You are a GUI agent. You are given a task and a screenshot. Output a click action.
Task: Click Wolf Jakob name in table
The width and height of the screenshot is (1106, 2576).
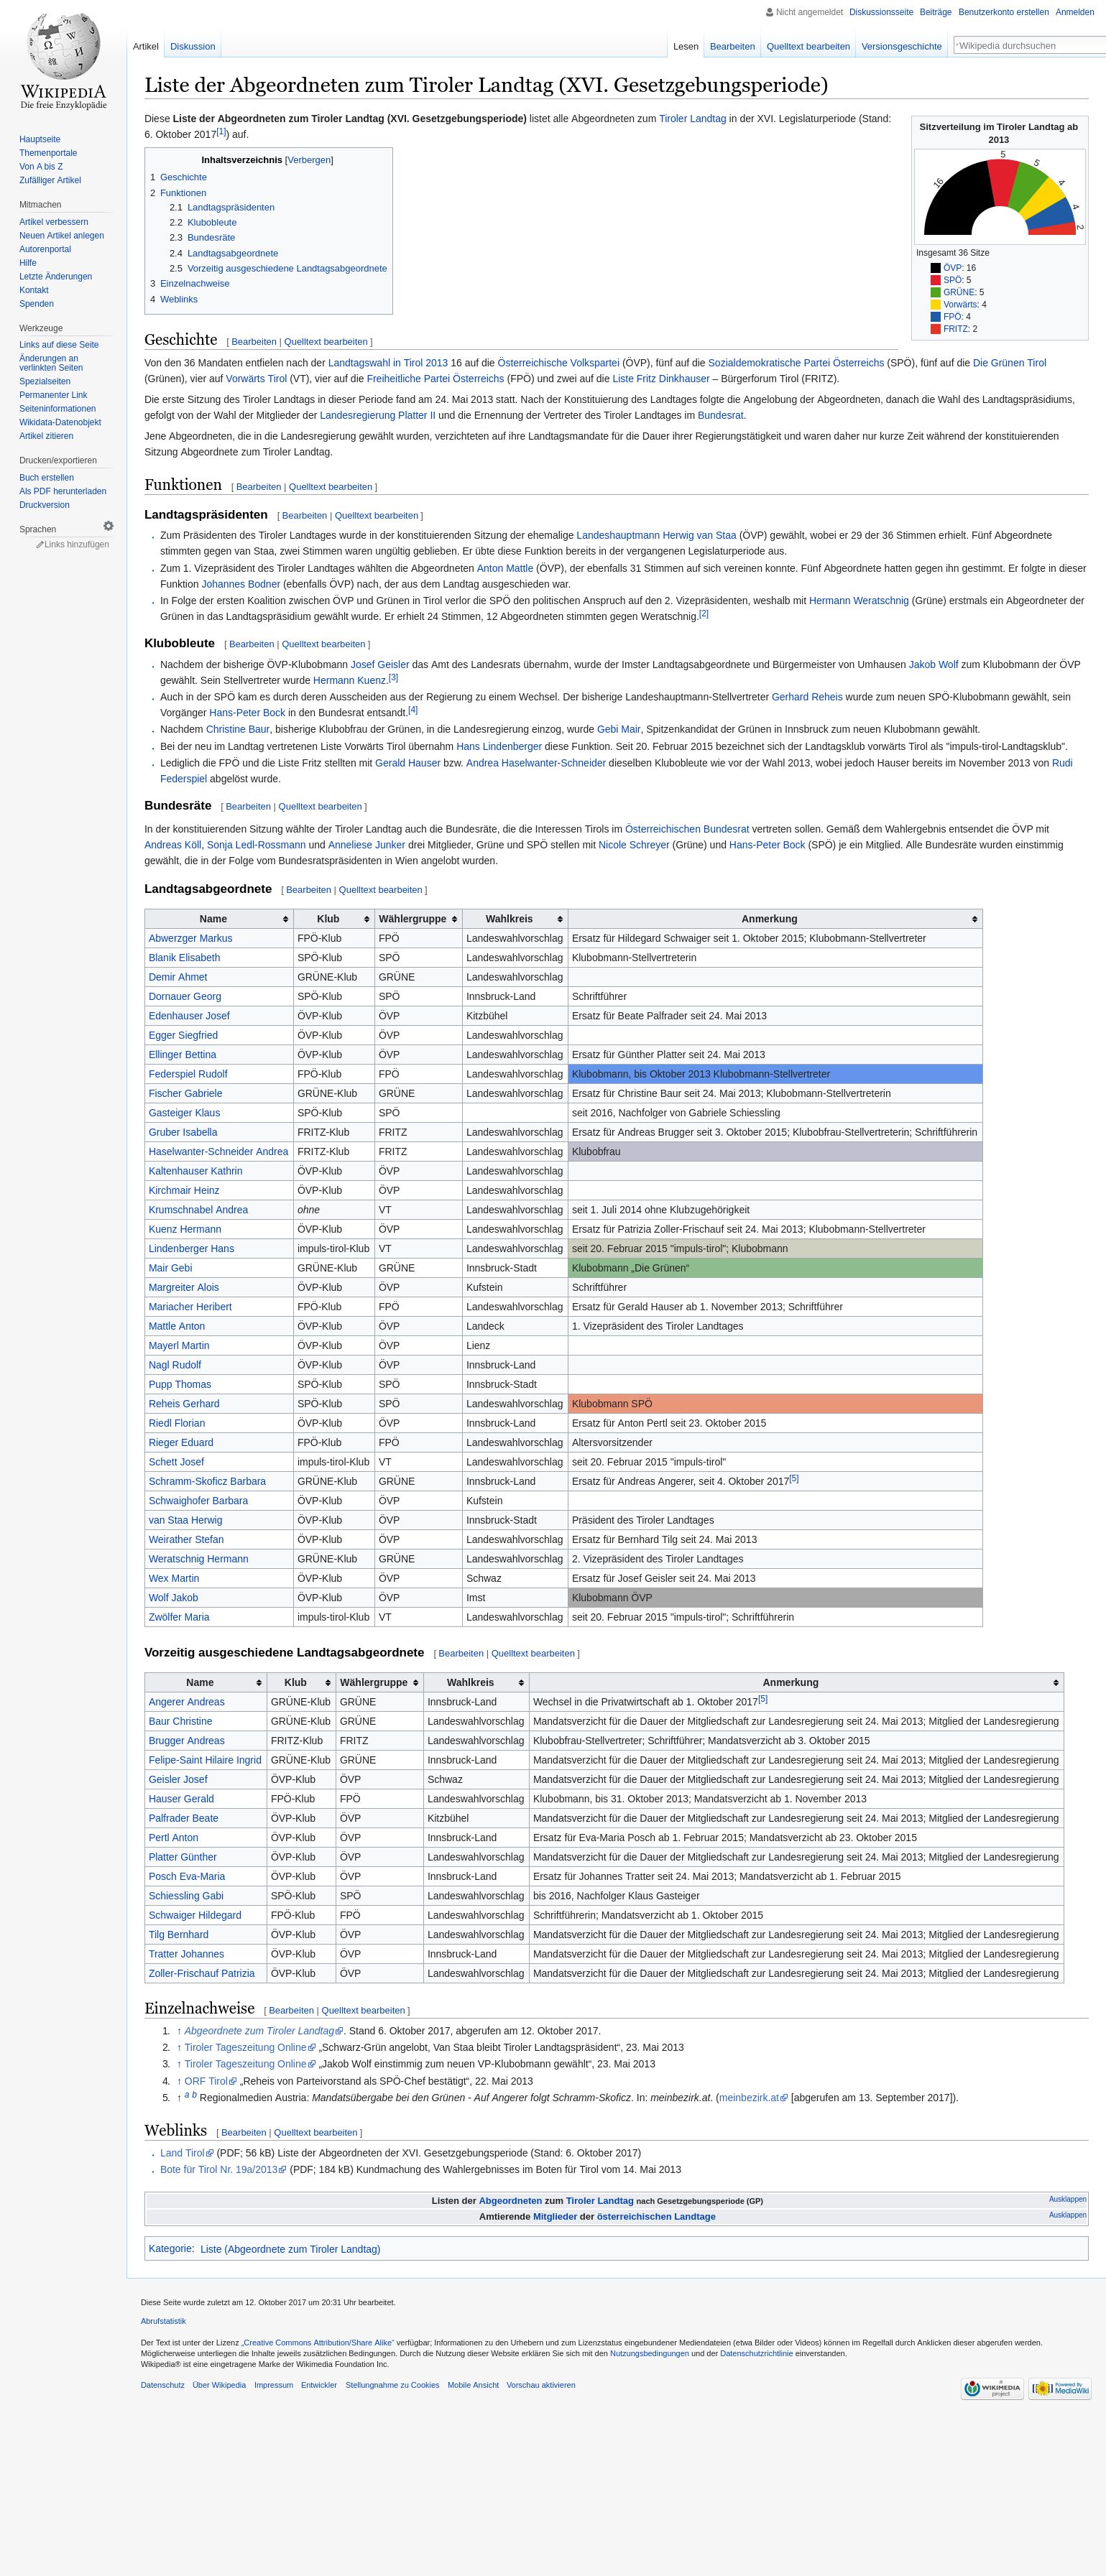point(174,1598)
